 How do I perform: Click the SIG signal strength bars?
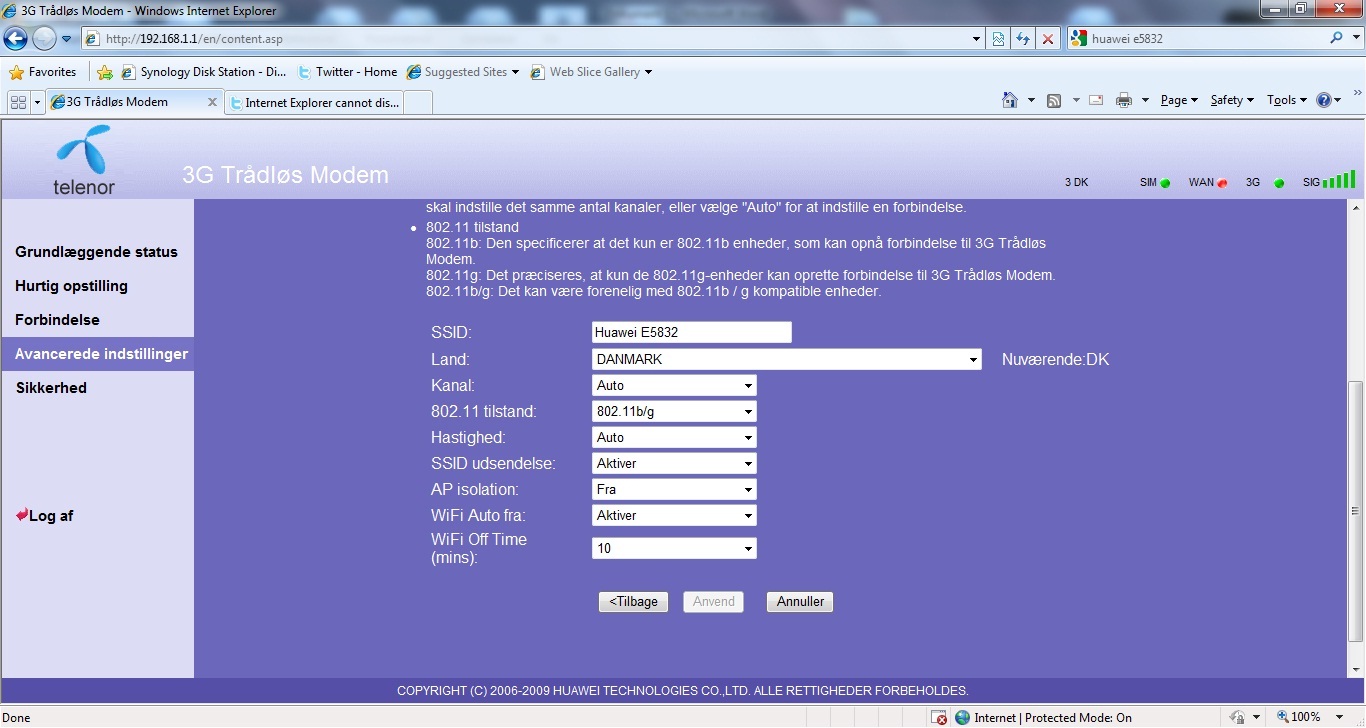[1339, 180]
